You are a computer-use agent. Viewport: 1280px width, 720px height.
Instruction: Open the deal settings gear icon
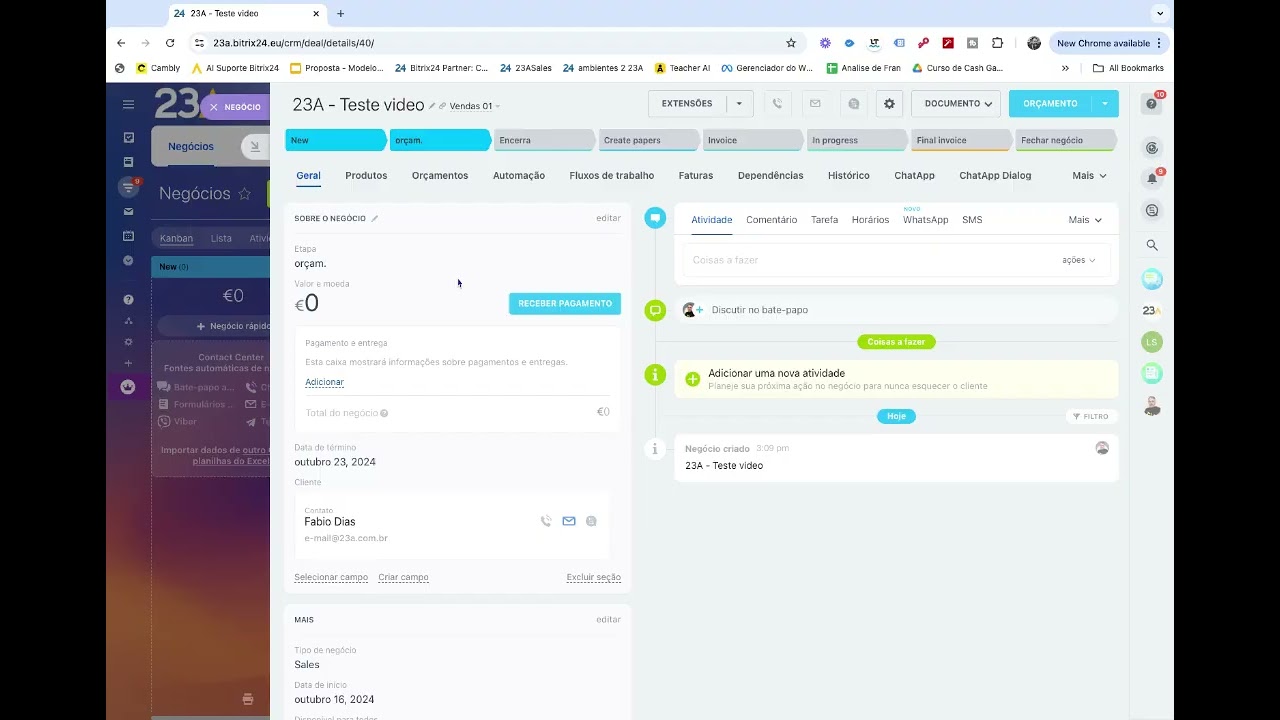point(889,104)
